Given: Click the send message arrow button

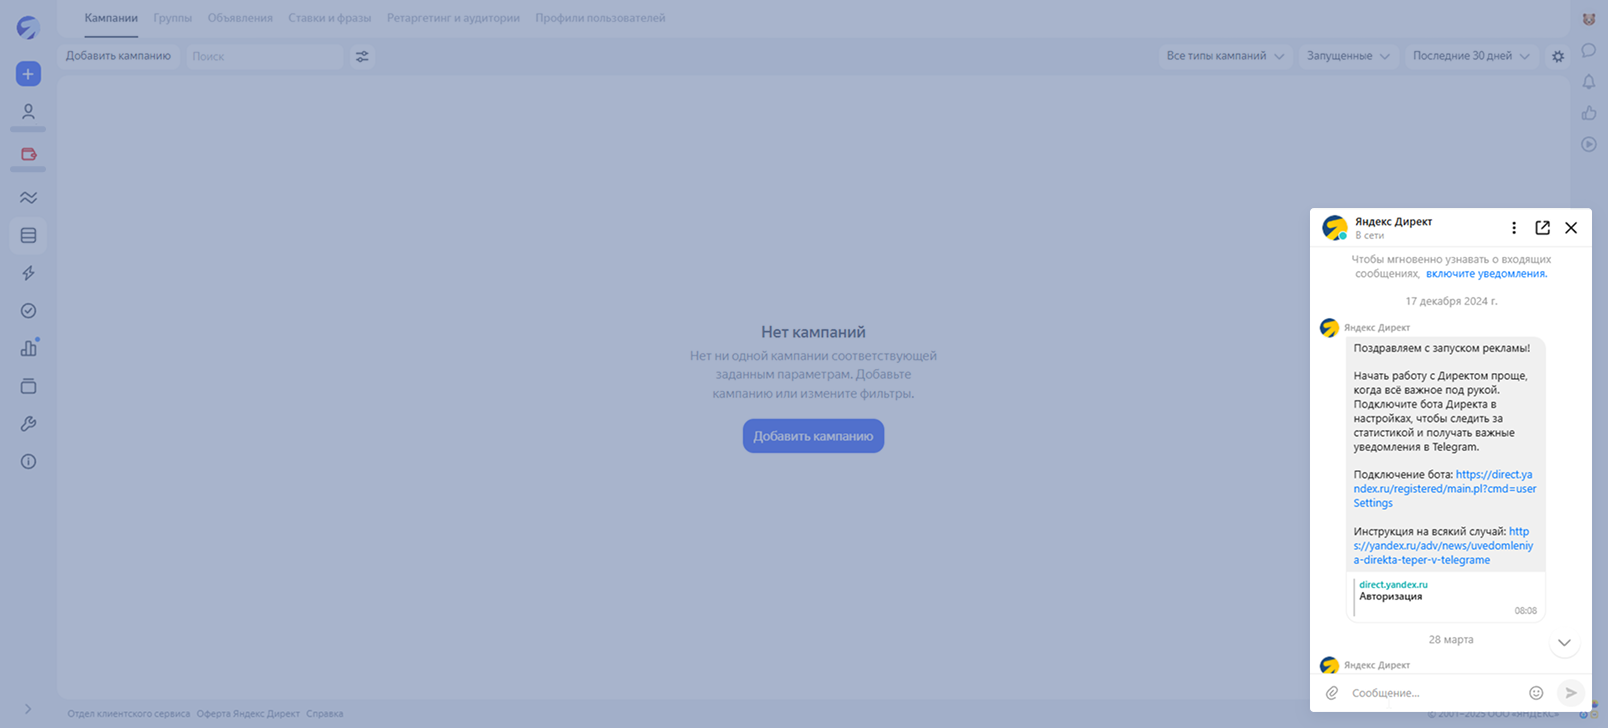Looking at the screenshot, I should point(1571,693).
